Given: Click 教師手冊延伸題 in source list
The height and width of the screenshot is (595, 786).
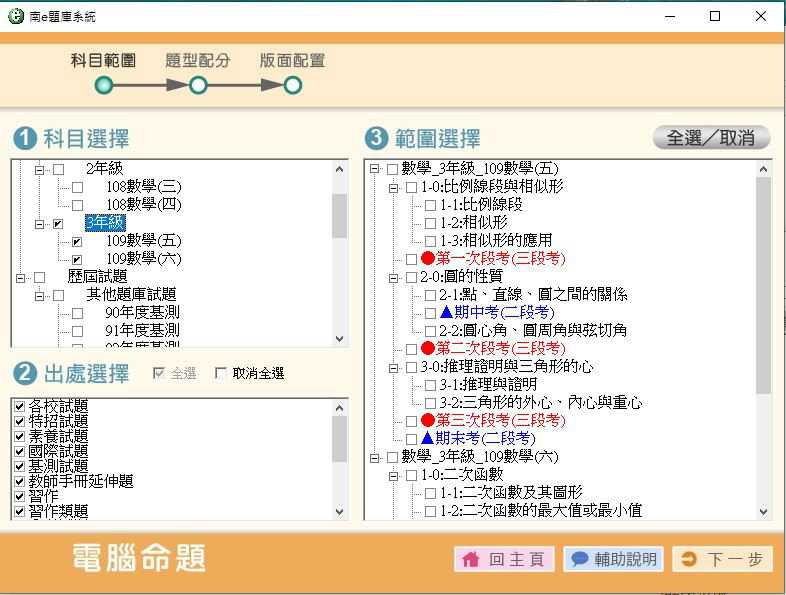Looking at the screenshot, I should (81, 481).
